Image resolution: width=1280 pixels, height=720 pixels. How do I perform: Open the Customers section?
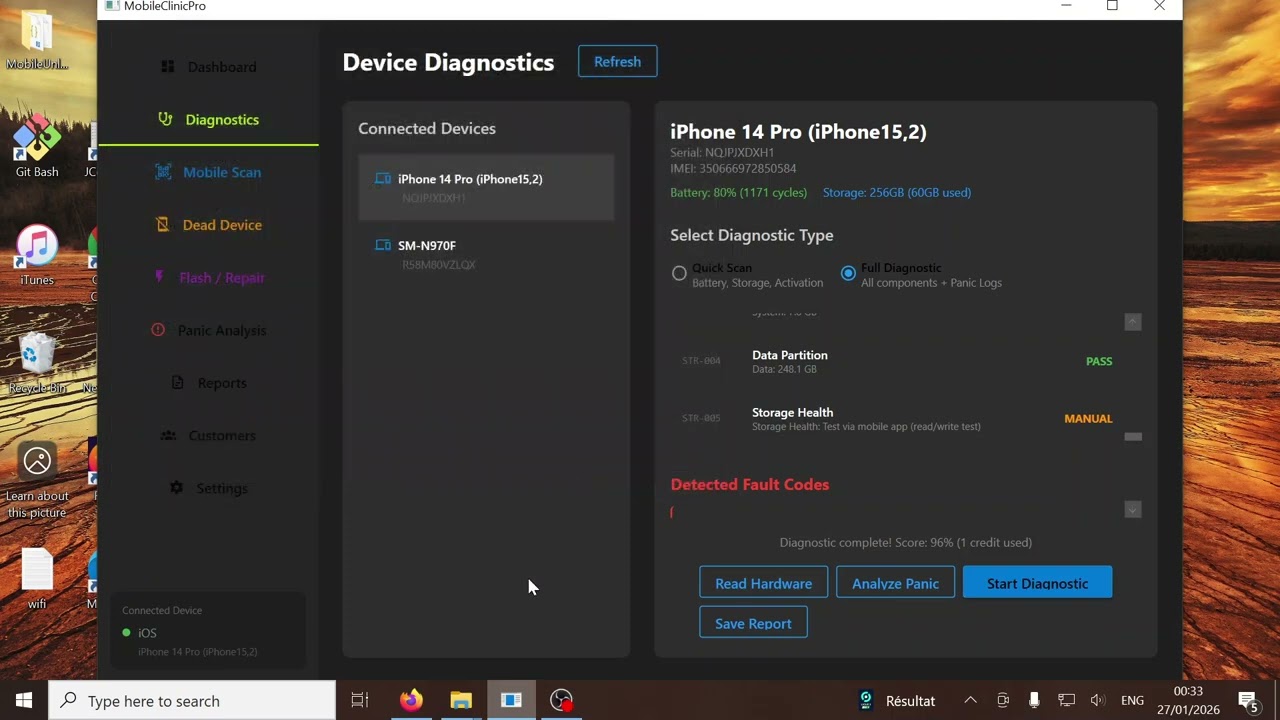click(x=208, y=435)
